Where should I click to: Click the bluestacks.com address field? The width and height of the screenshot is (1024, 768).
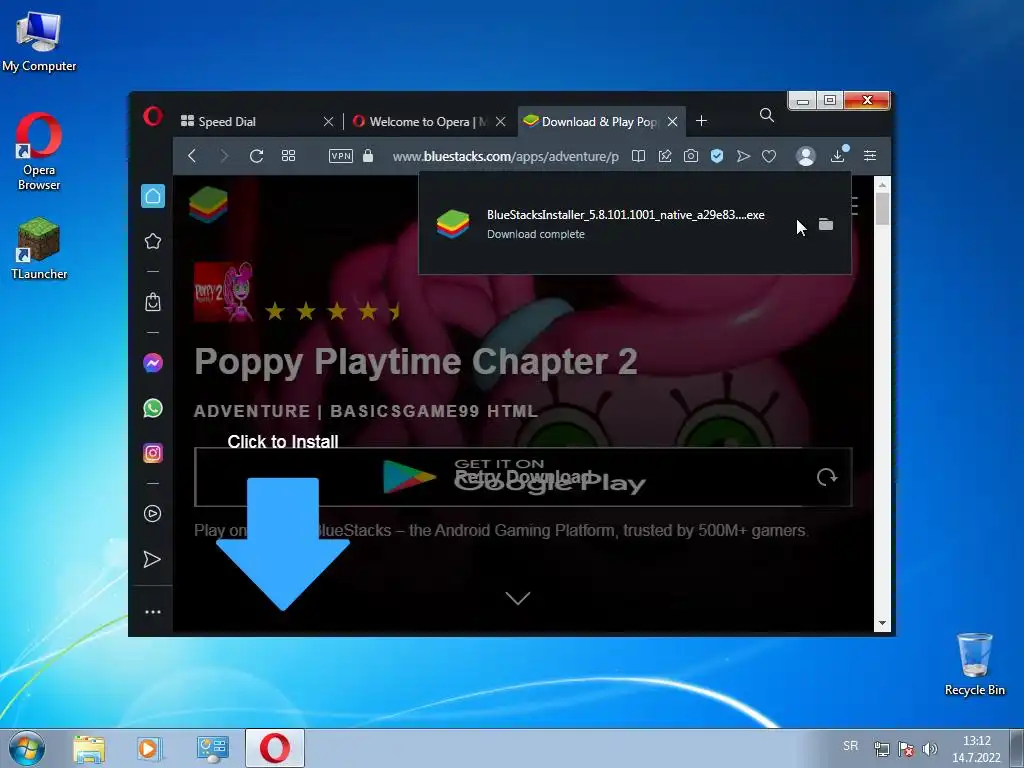[505, 156]
